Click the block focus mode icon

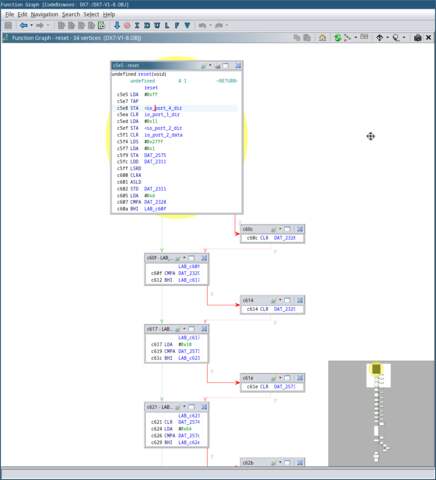click(x=396, y=38)
